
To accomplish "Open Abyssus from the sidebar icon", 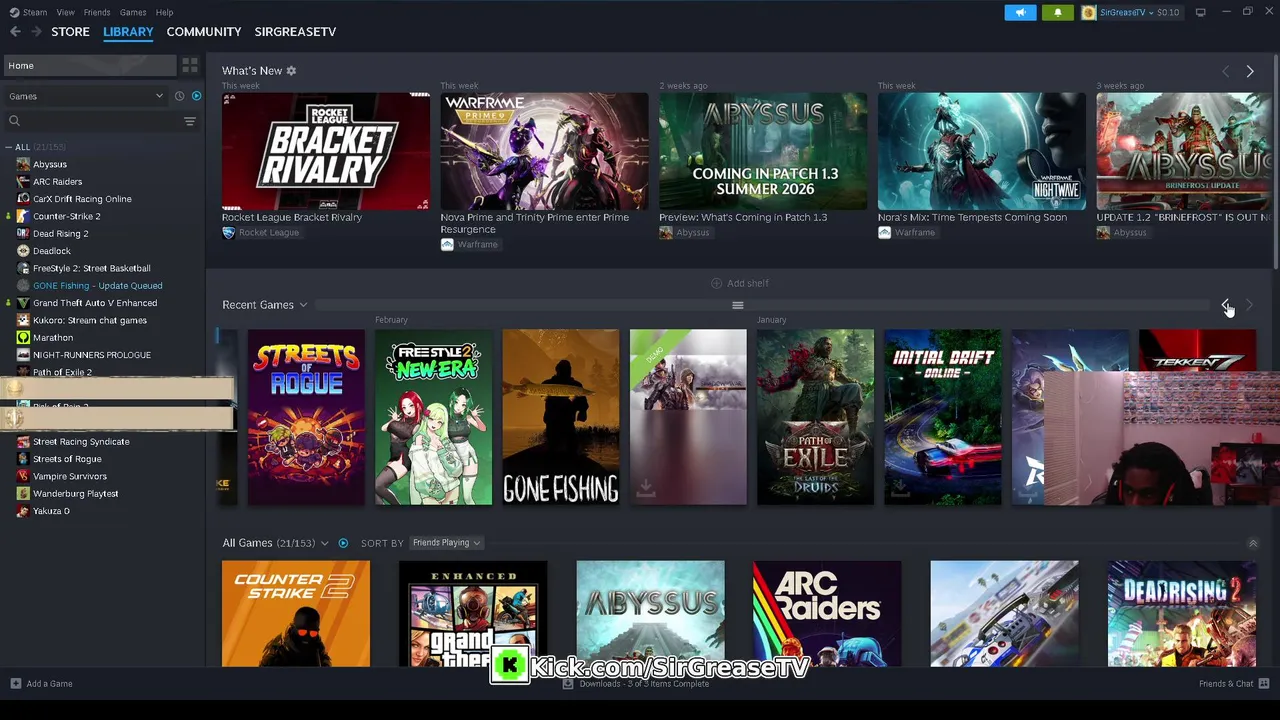I will 23,164.
